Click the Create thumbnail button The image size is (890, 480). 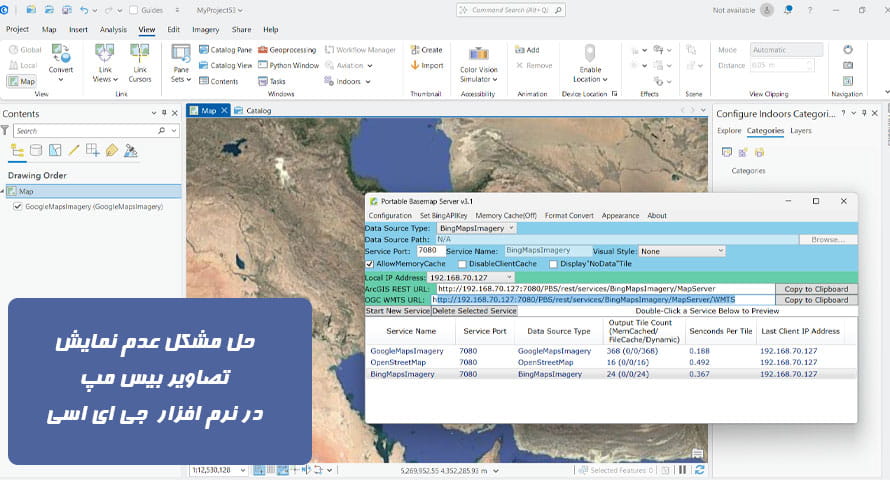pyautogui.click(x=426, y=50)
